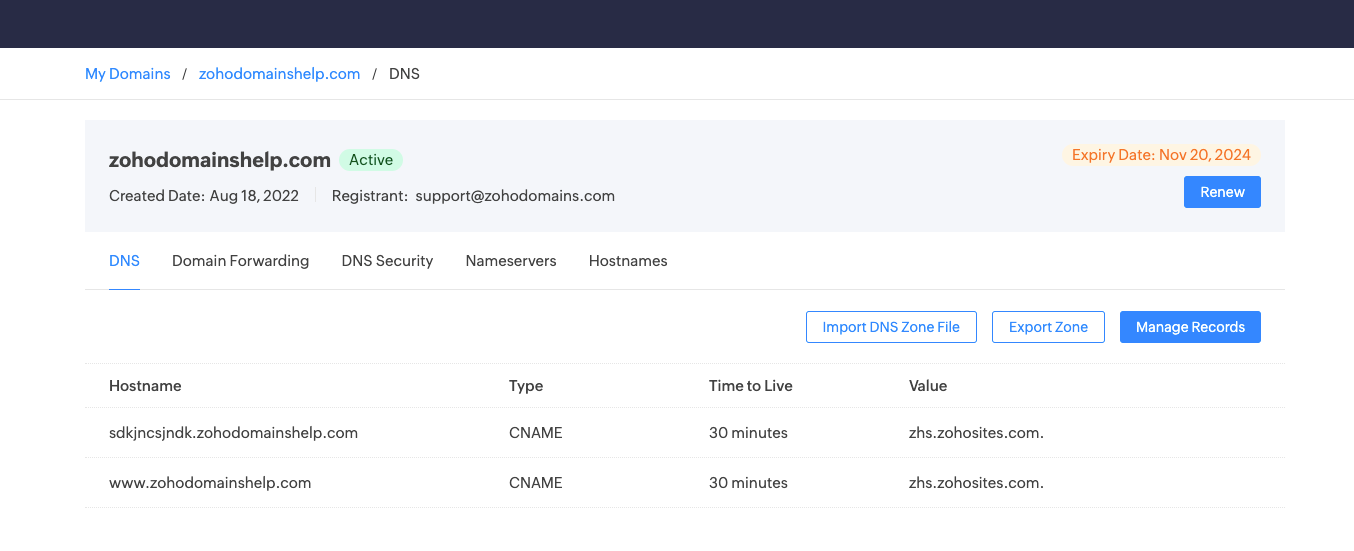This screenshot has width=1354, height=551.
Task: Switch to the Nameservers tab
Action: (511, 261)
